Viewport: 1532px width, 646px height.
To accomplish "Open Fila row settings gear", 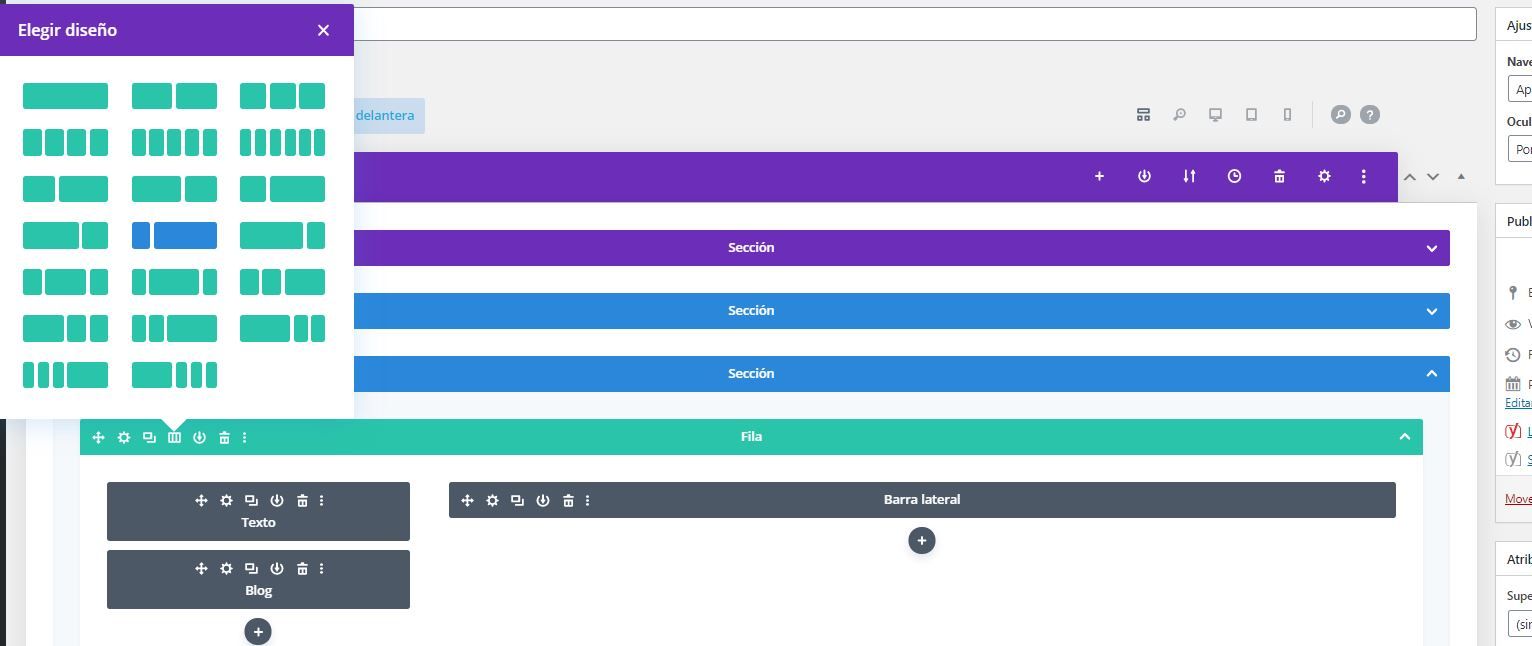I will coord(124,437).
